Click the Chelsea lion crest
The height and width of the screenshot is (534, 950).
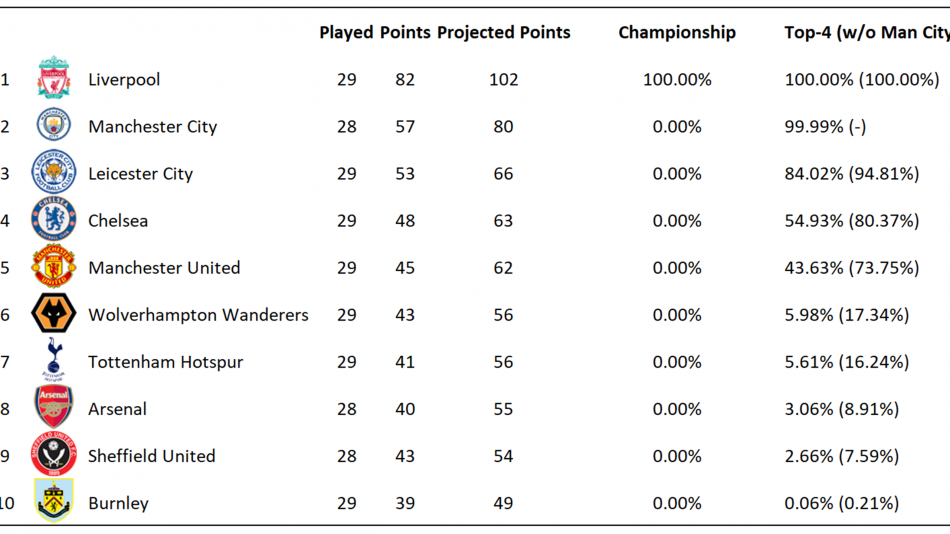click(x=54, y=219)
